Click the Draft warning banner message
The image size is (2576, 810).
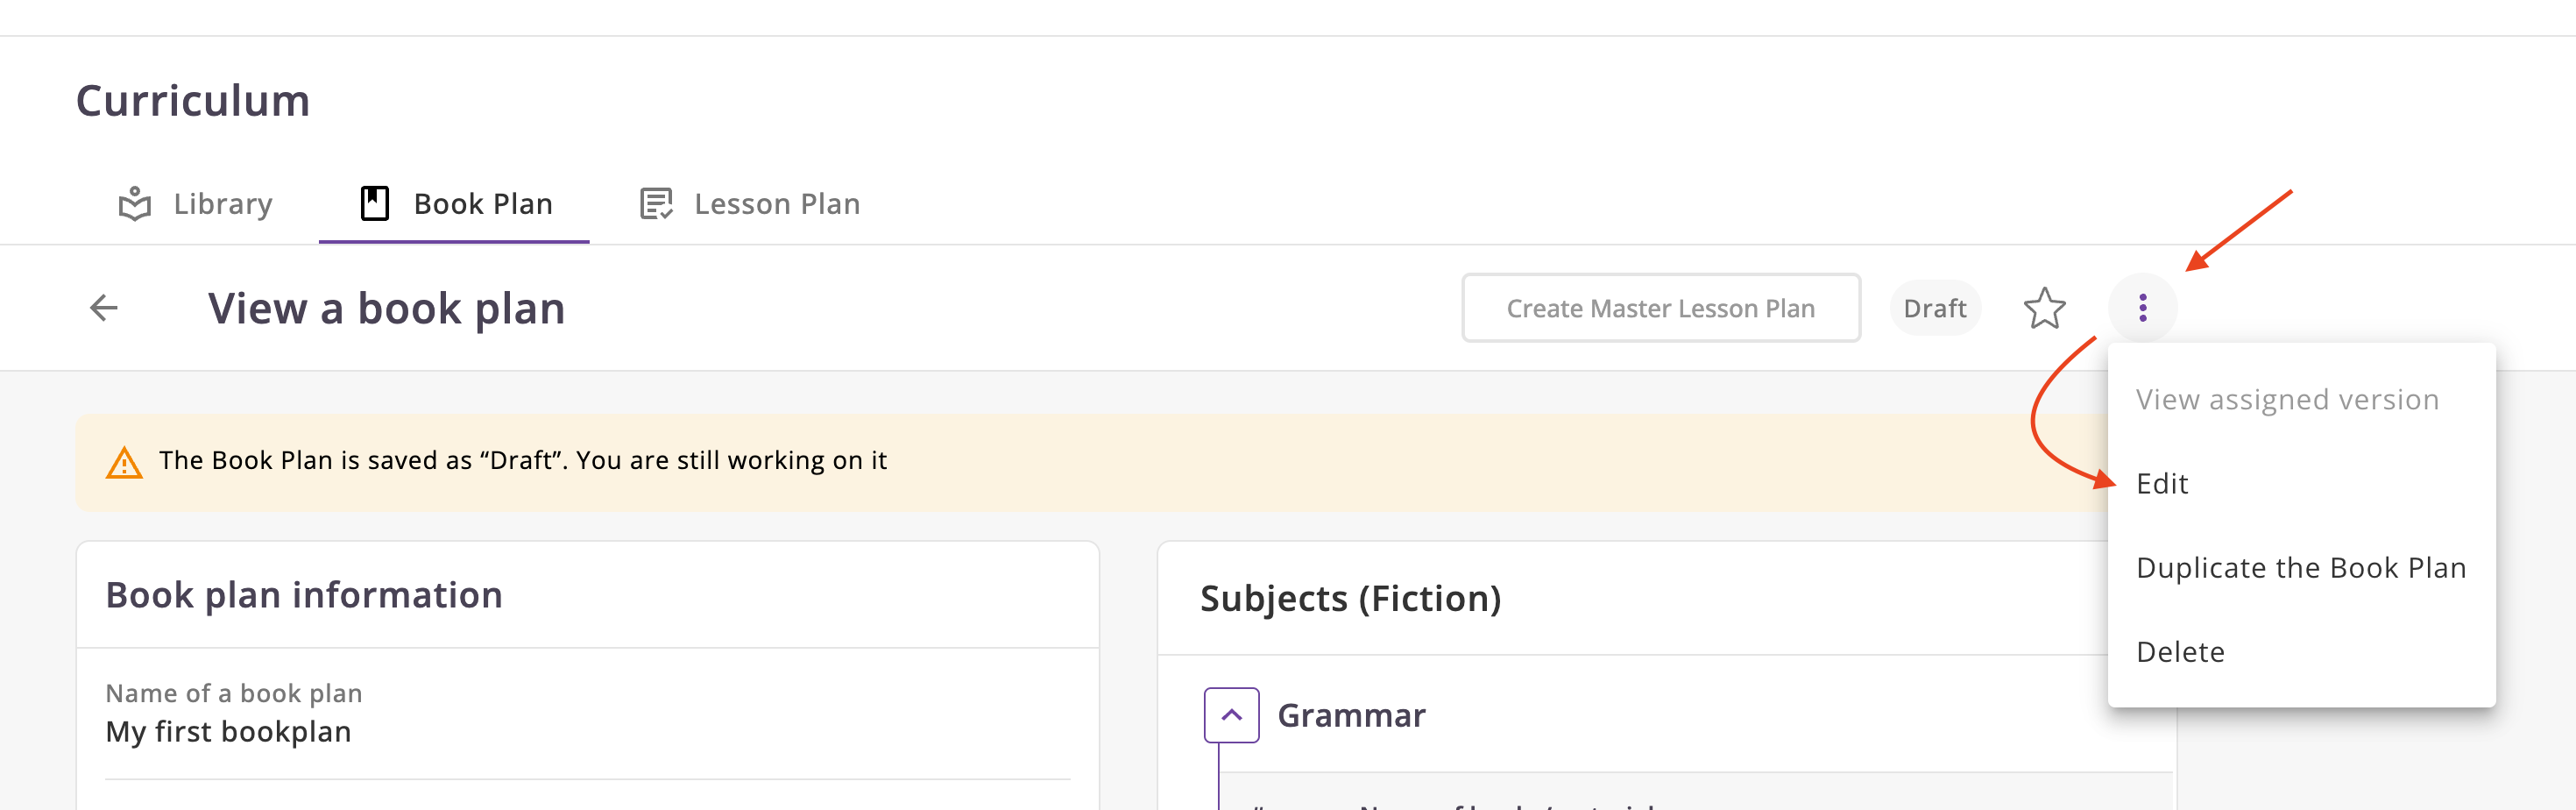coord(522,460)
